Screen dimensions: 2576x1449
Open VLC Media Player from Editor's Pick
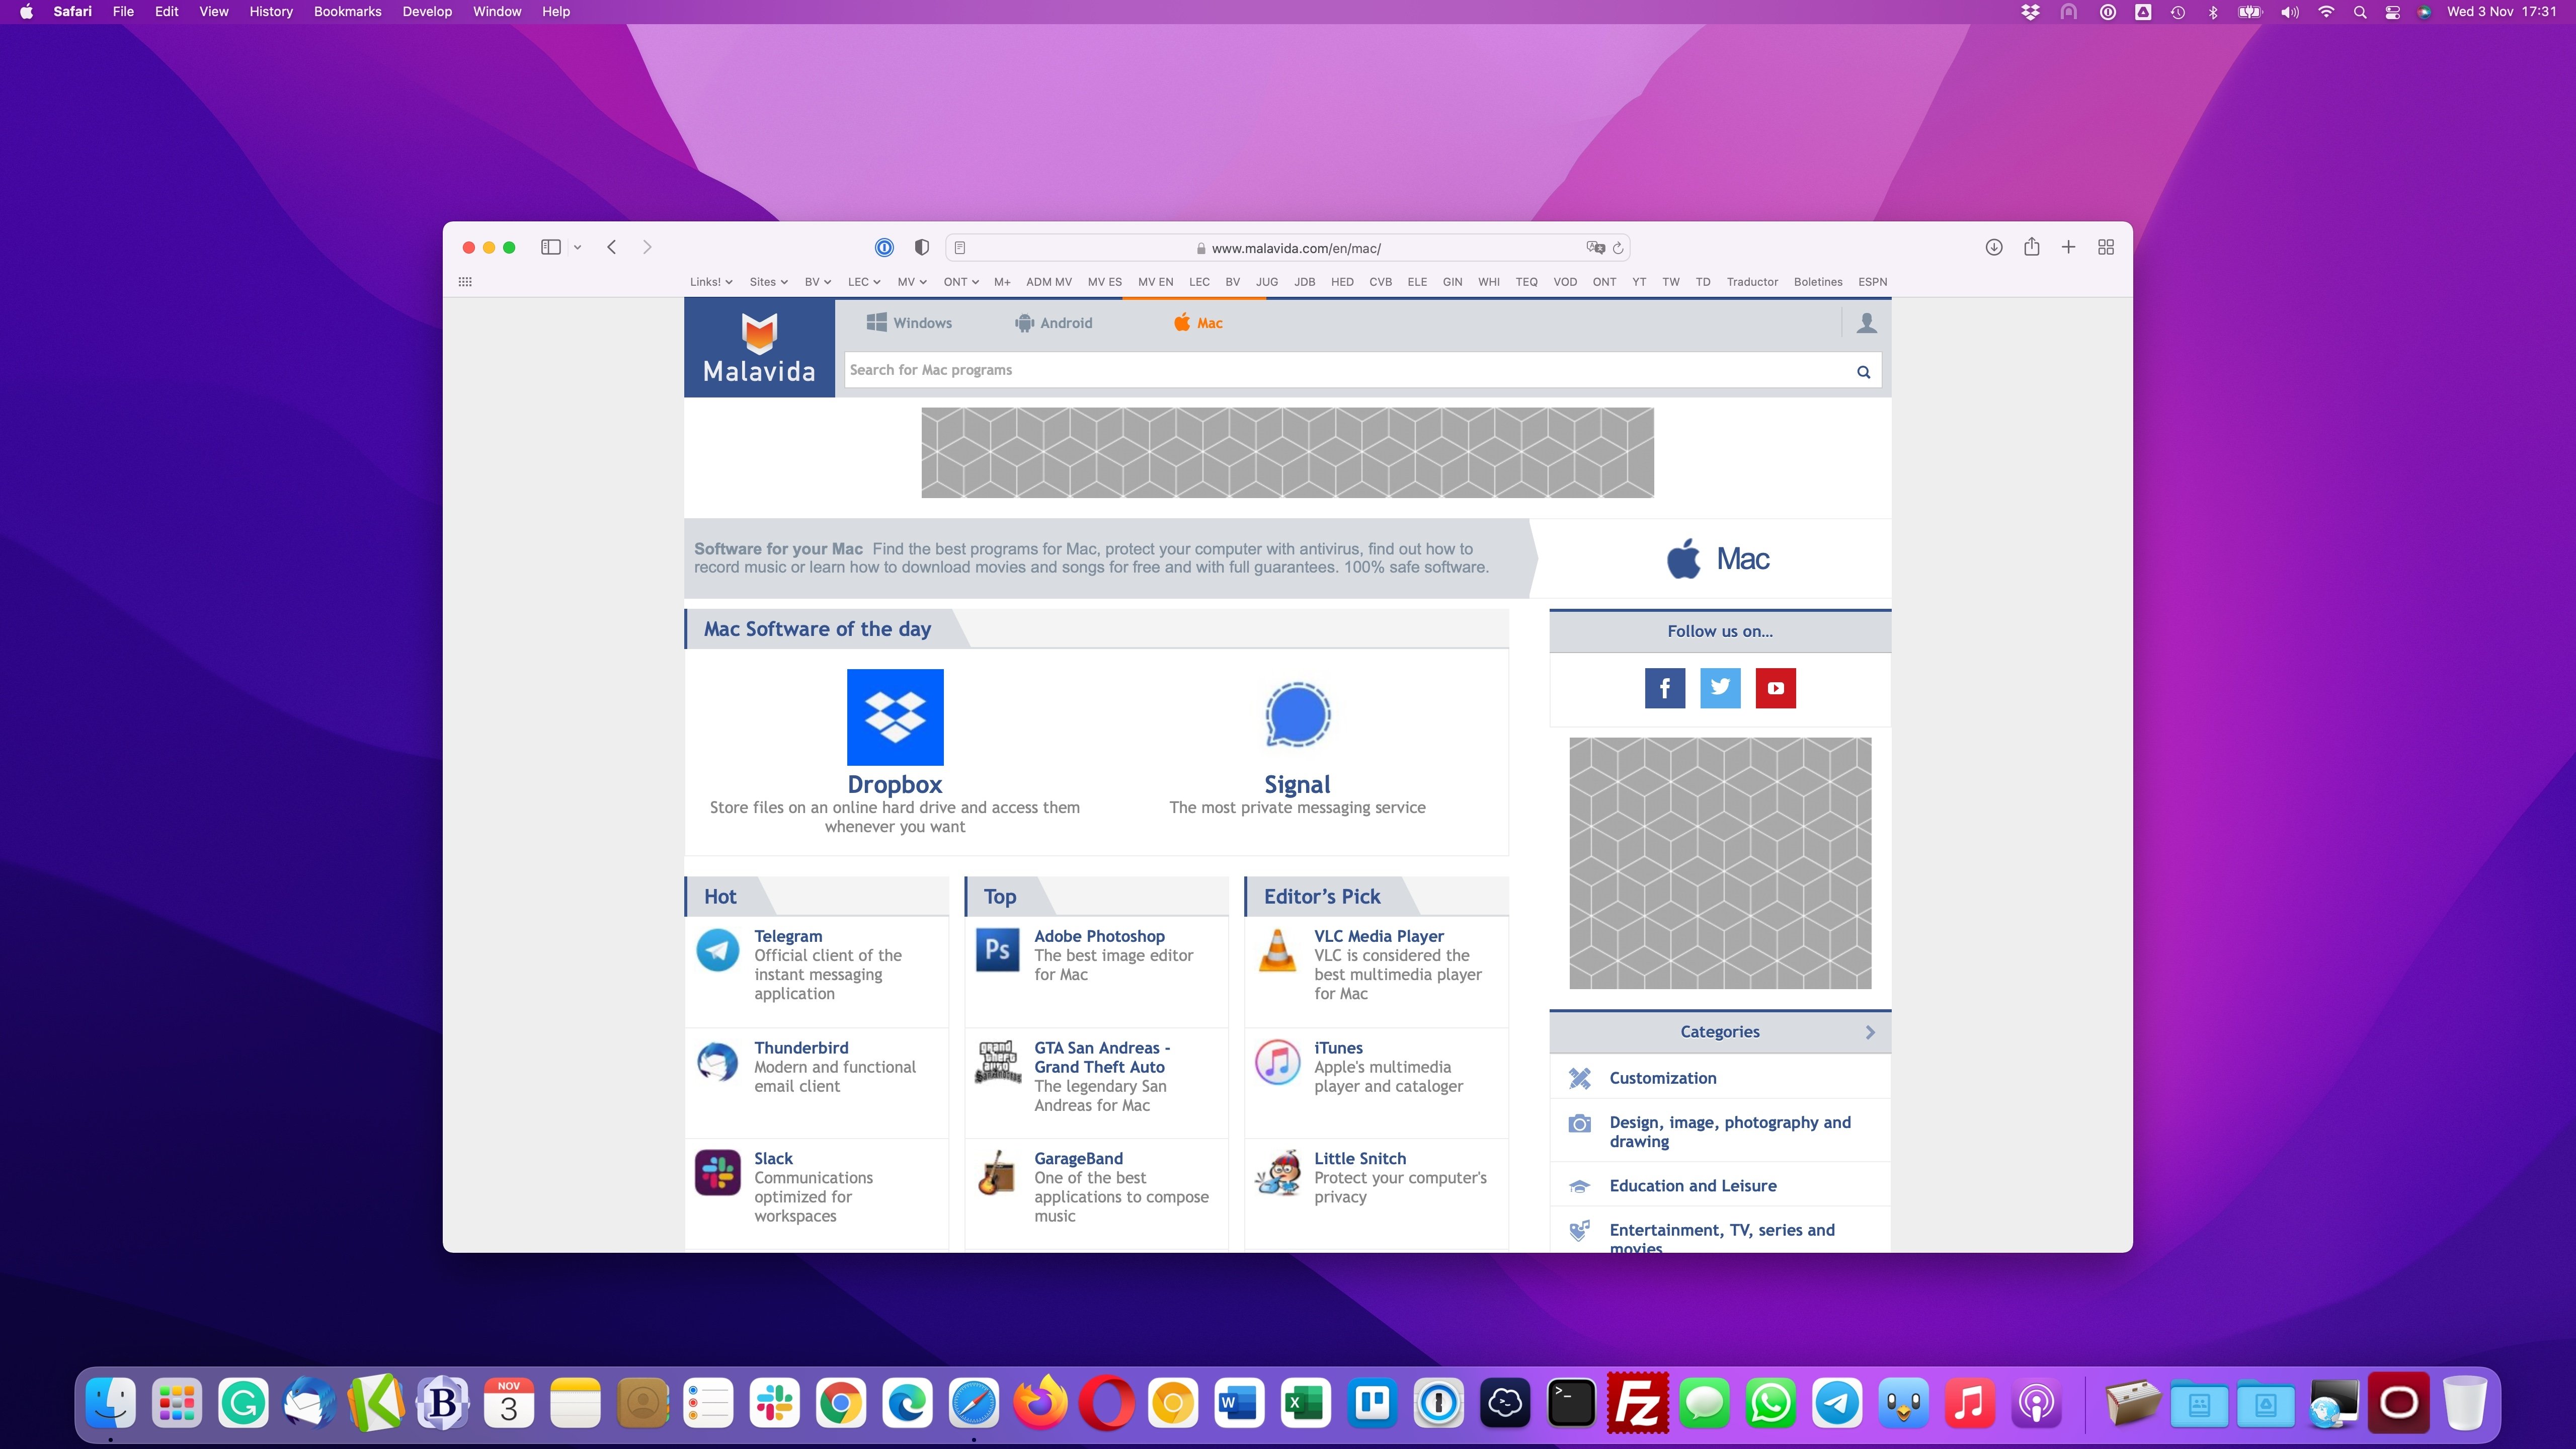[1378, 936]
